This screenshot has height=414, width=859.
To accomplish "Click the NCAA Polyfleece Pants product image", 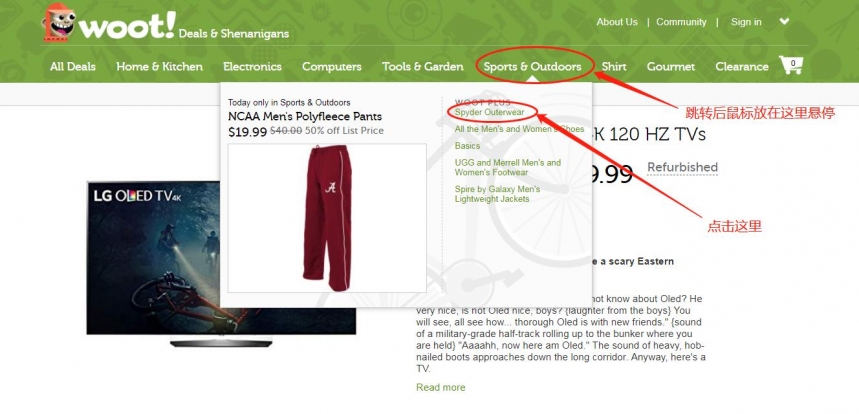I will (327, 218).
